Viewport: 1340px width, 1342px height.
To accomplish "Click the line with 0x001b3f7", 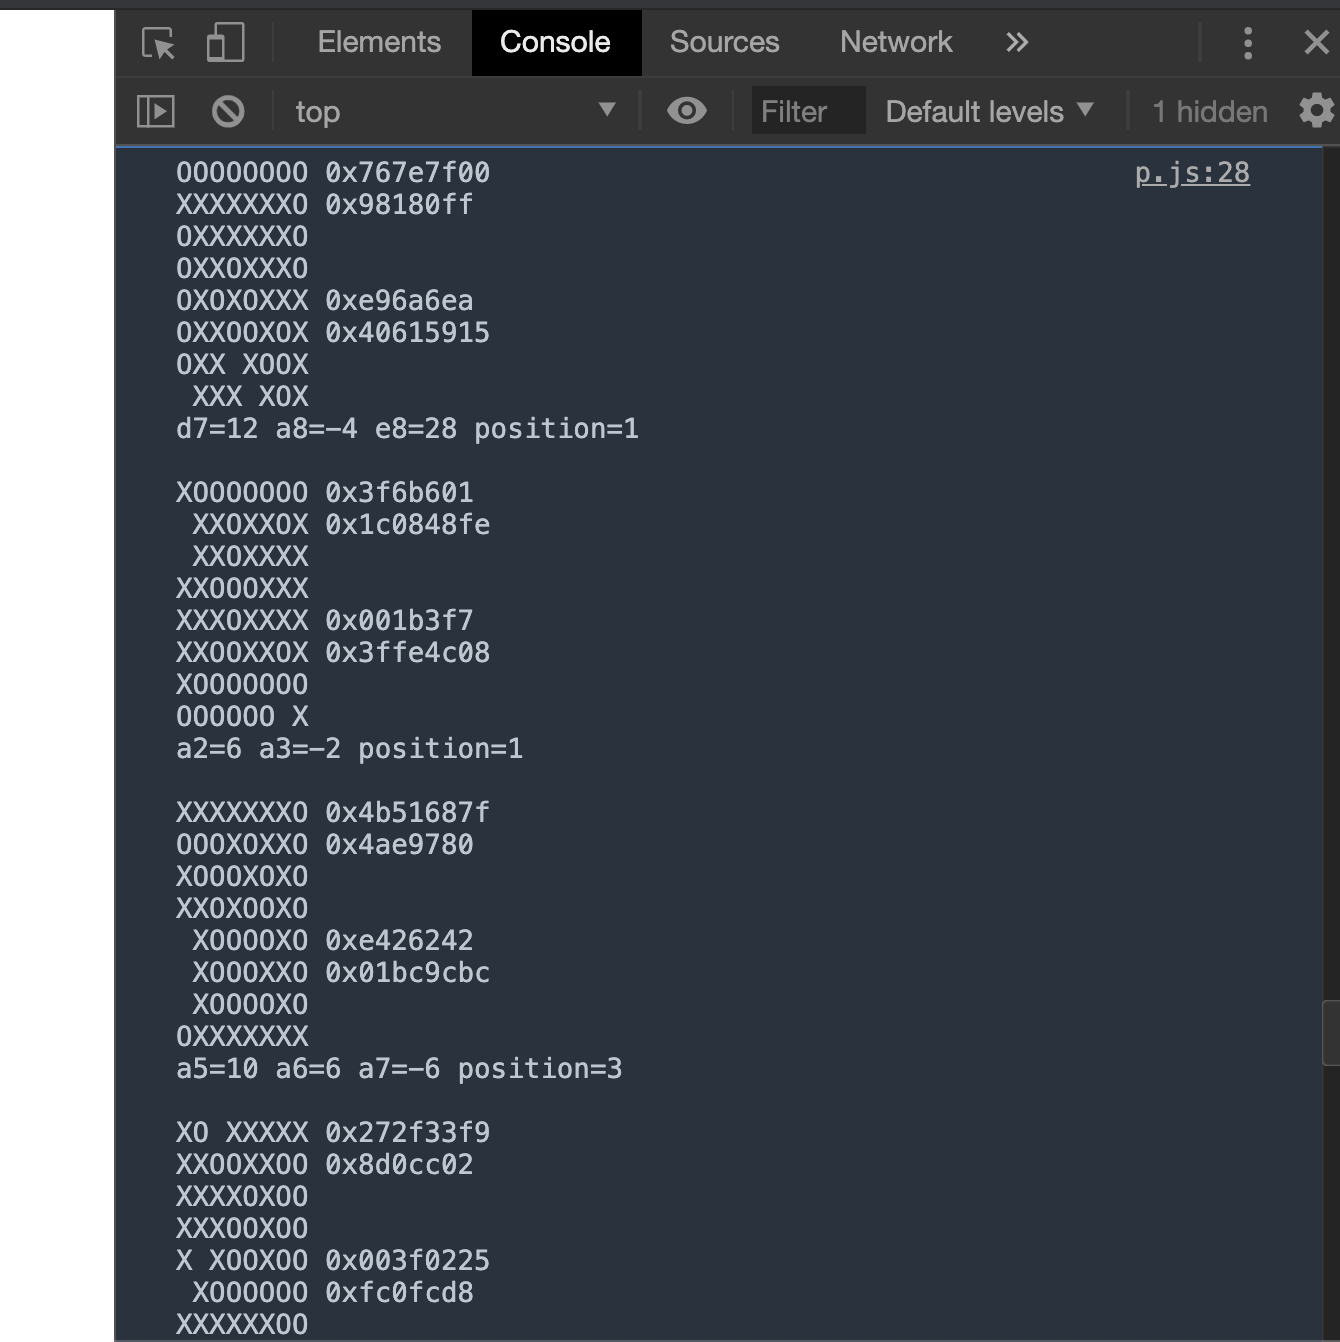I will [x=325, y=621].
